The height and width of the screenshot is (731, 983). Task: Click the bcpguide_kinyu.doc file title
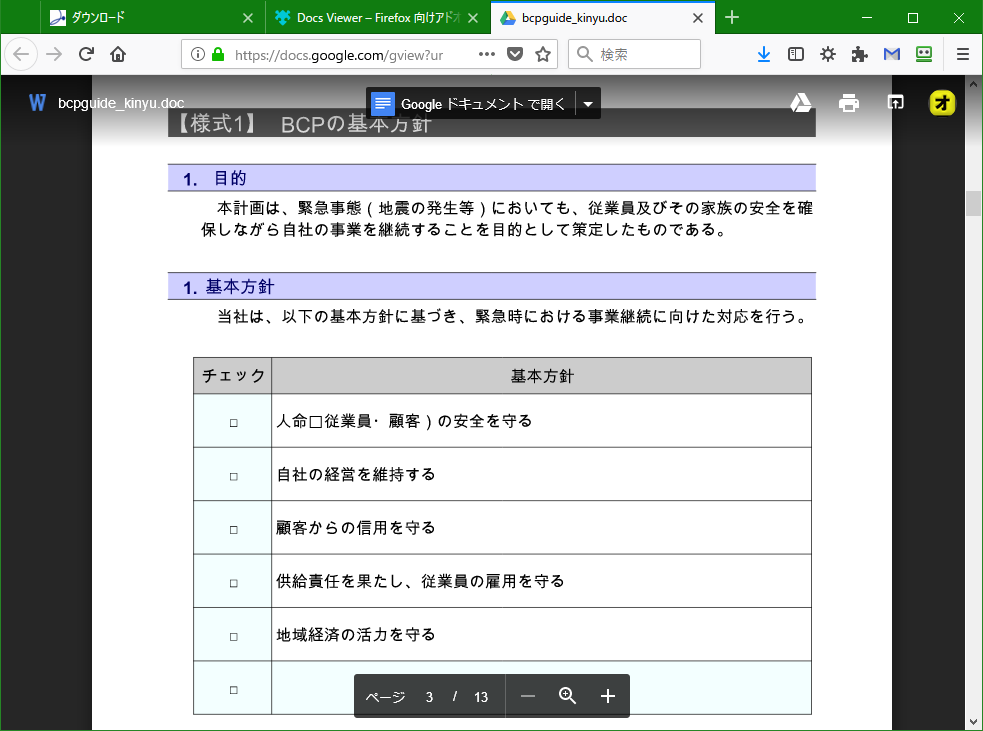[x=121, y=103]
